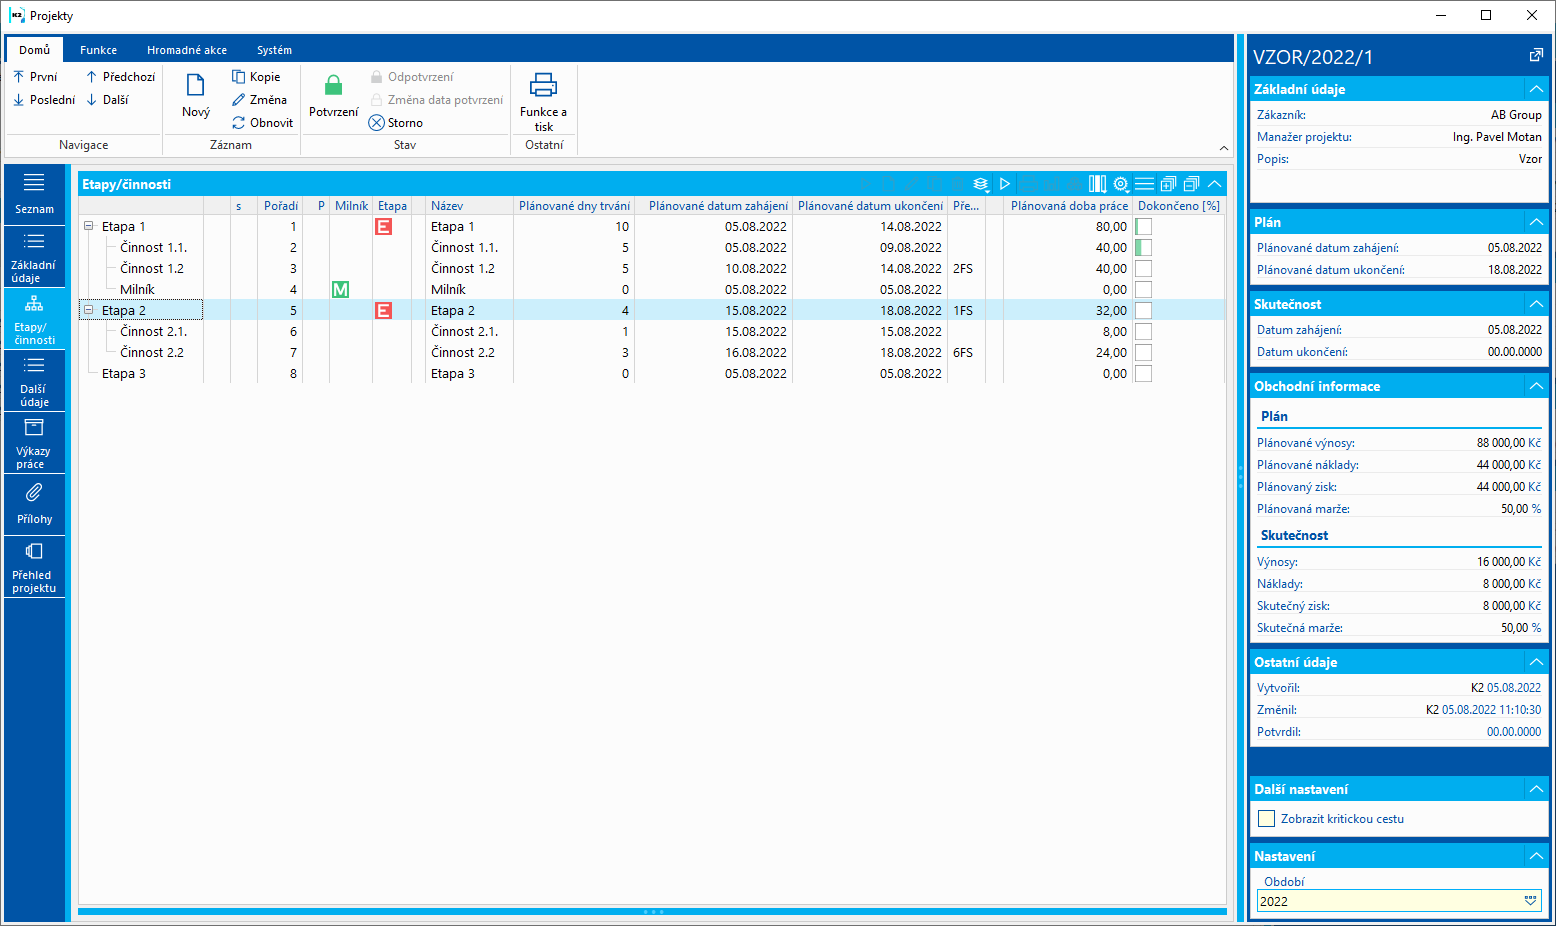Collapse all rows in the Etapy/činnosti tree

pyautogui.click(x=1191, y=184)
